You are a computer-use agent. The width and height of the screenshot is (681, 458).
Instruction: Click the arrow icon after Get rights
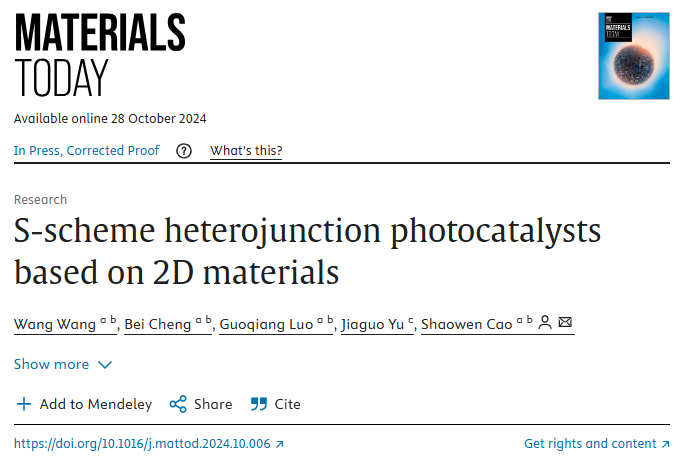coord(665,444)
